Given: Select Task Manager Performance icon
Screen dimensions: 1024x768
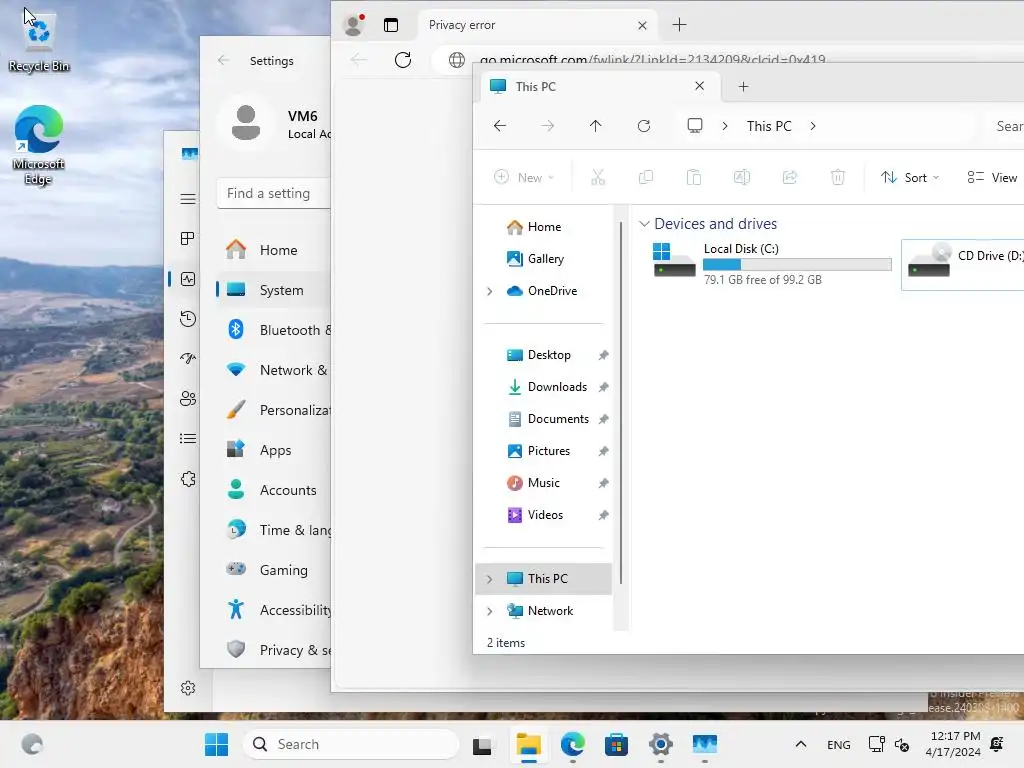Looking at the screenshot, I should (x=188, y=279).
